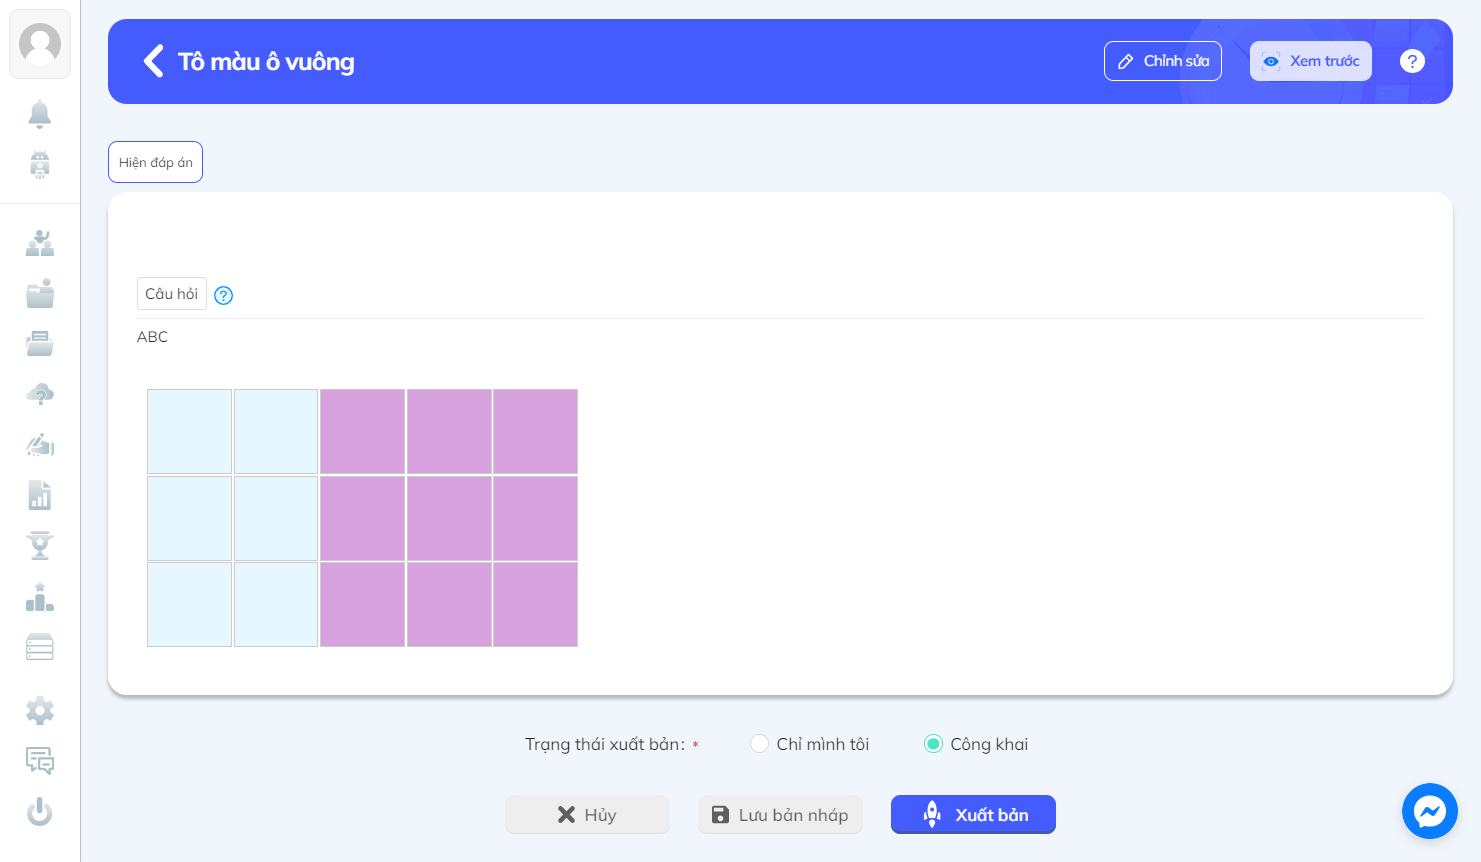
Task: Open the Câu hỏi tab label
Action: pyautogui.click(x=172, y=294)
